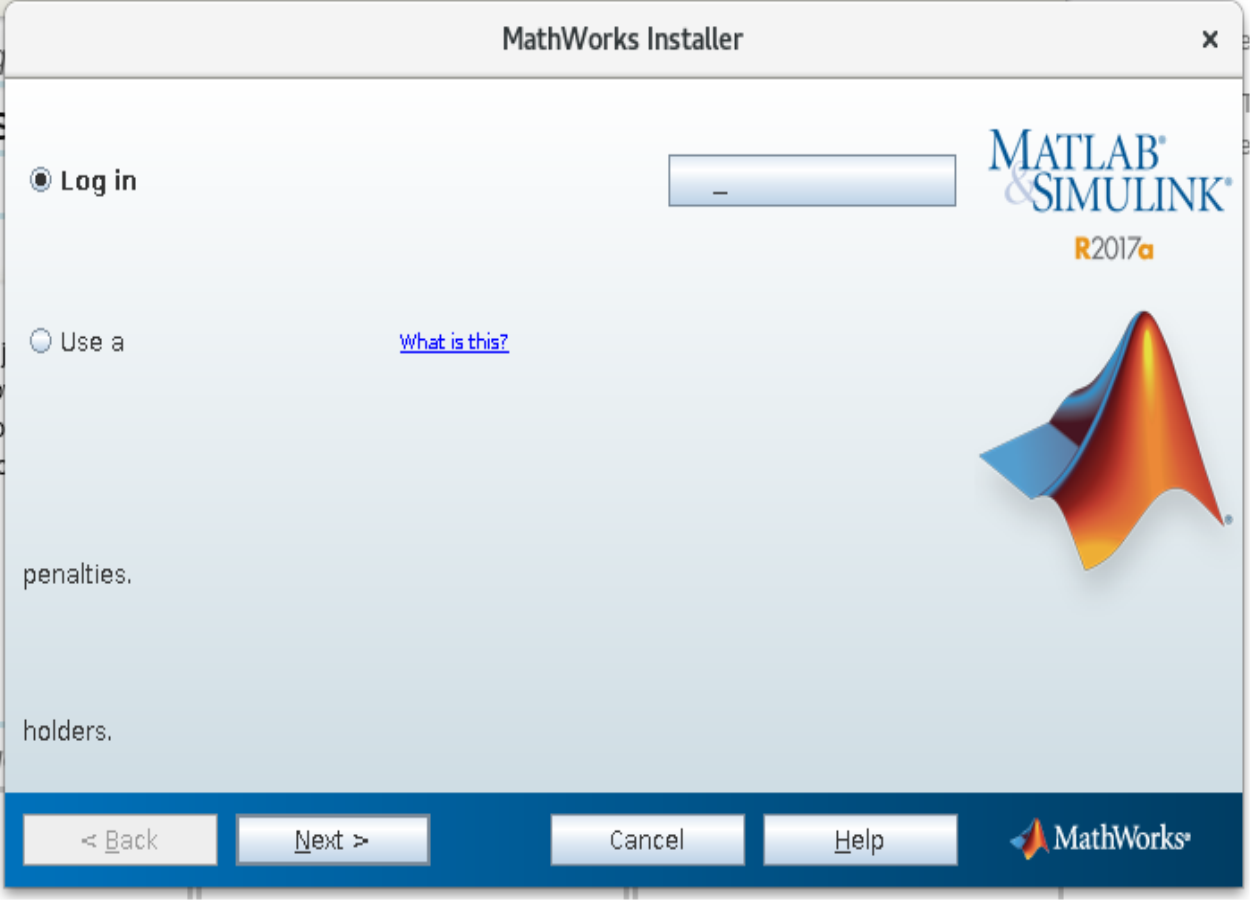Image resolution: width=1250 pixels, height=900 pixels.
Task: Open installer Help
Action: [860, 840]
